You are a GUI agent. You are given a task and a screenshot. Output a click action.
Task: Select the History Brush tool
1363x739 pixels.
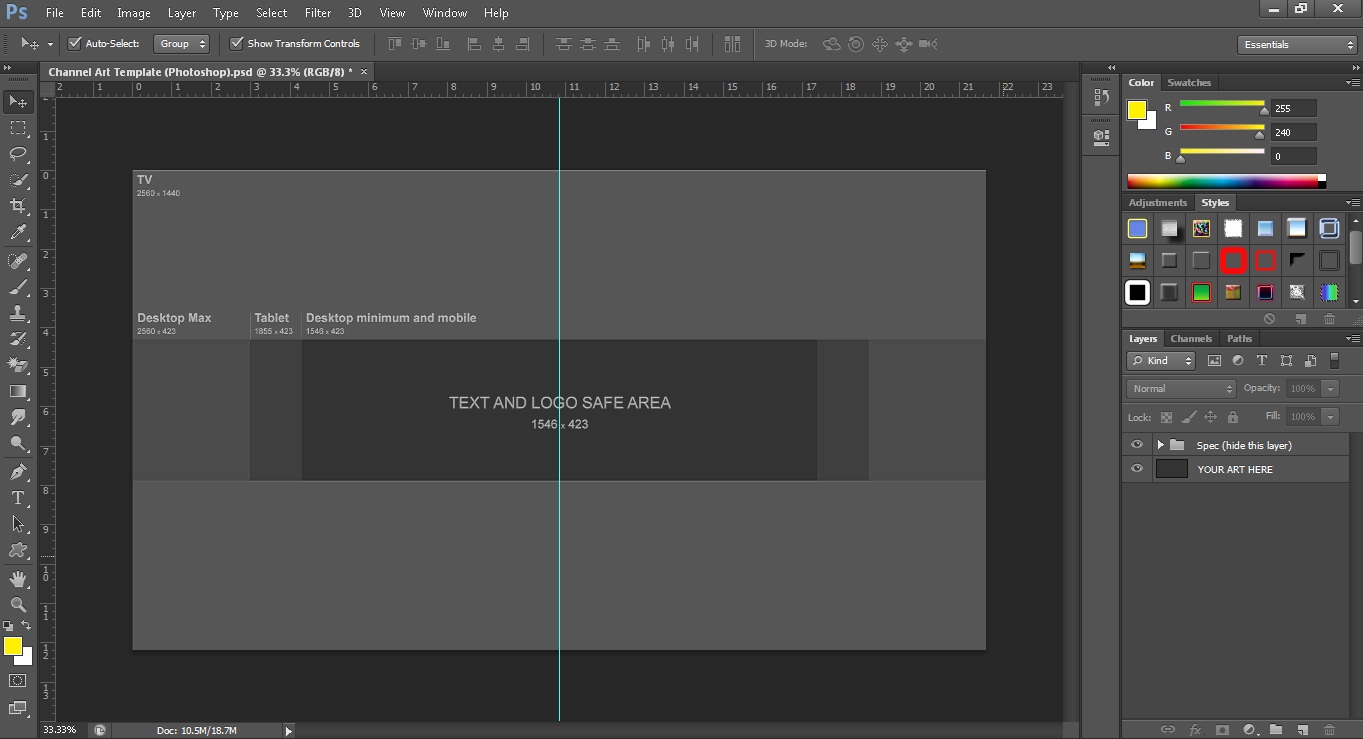point(18,339)
